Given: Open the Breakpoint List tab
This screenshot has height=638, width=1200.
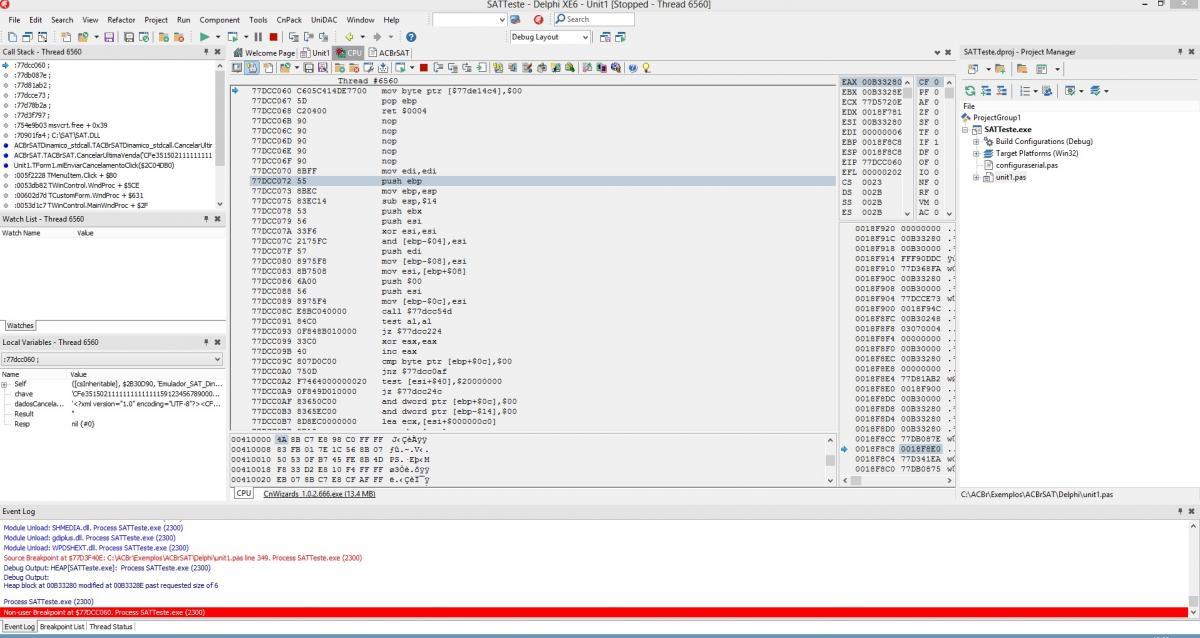Looking at the screenshot, I should (62, 627).
